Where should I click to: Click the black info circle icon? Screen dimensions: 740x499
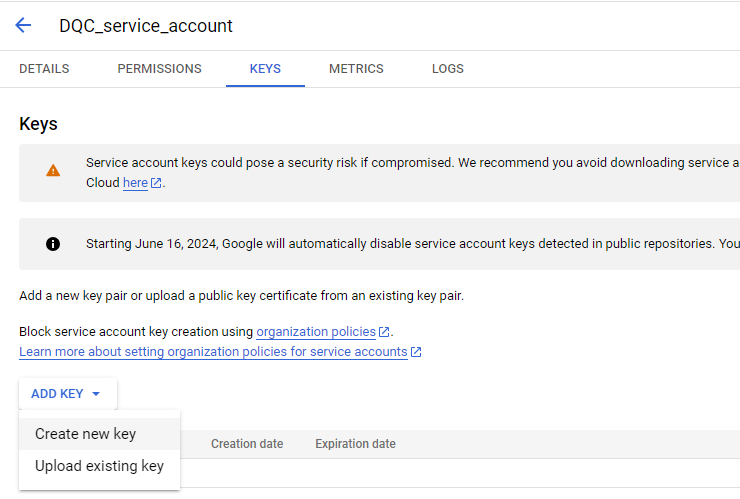pos(53,244)
